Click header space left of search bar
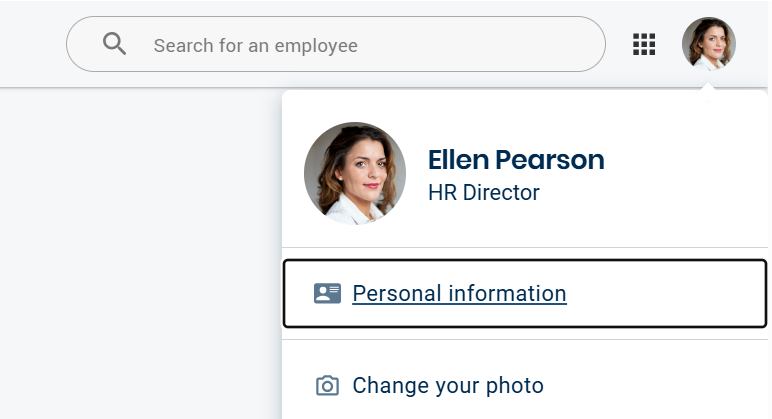Viewport: 772px width, 419px height. coord(32,44)
